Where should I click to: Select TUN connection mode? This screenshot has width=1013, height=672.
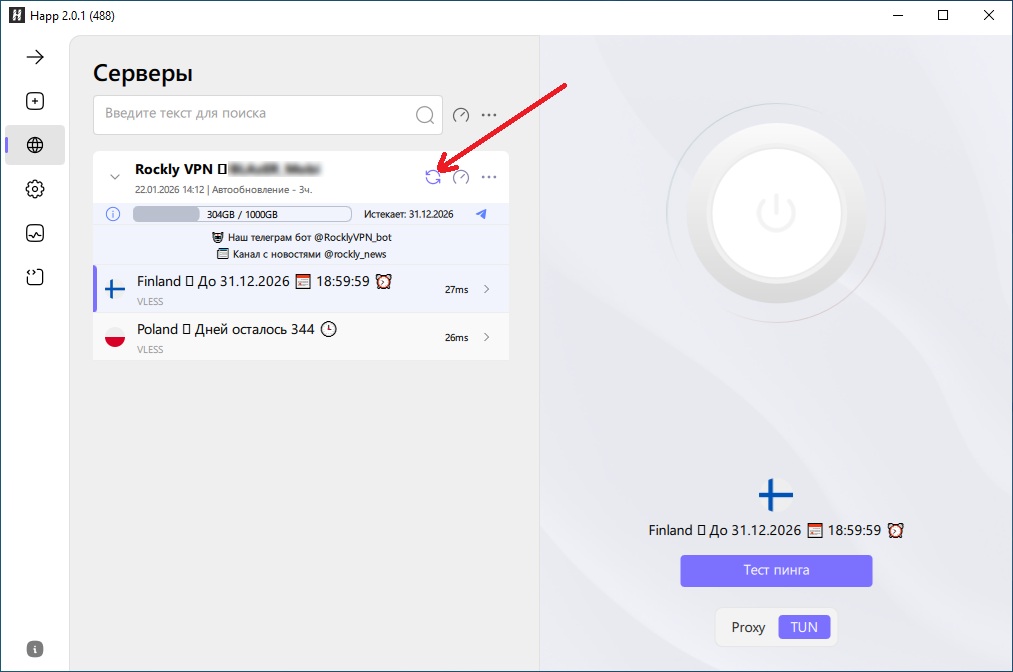point(804,627)
